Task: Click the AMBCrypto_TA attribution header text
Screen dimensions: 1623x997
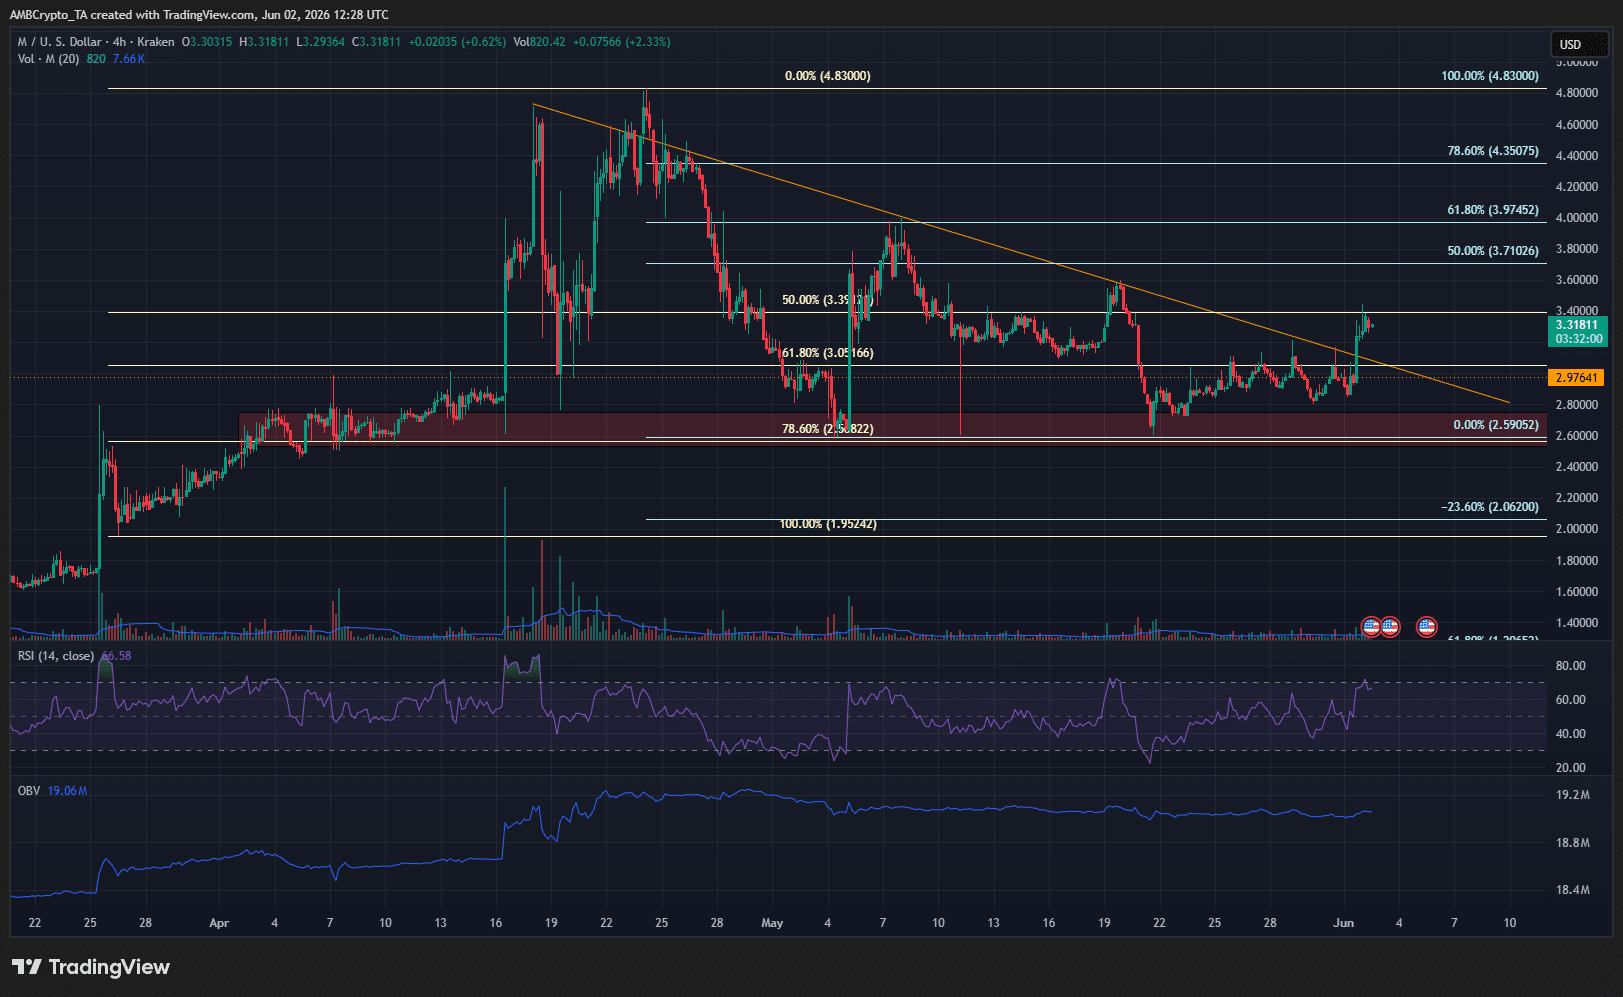Action: coord(199,15)
